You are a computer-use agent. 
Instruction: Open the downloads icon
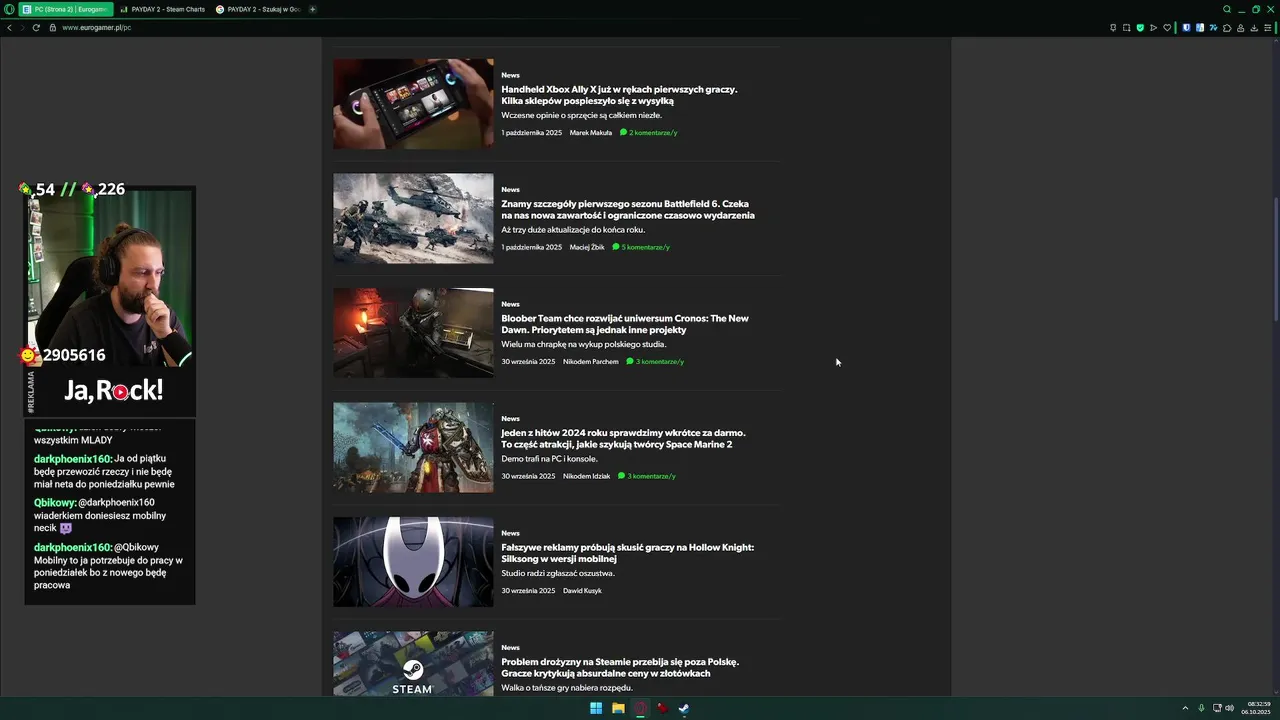[x=1254, y=27]
